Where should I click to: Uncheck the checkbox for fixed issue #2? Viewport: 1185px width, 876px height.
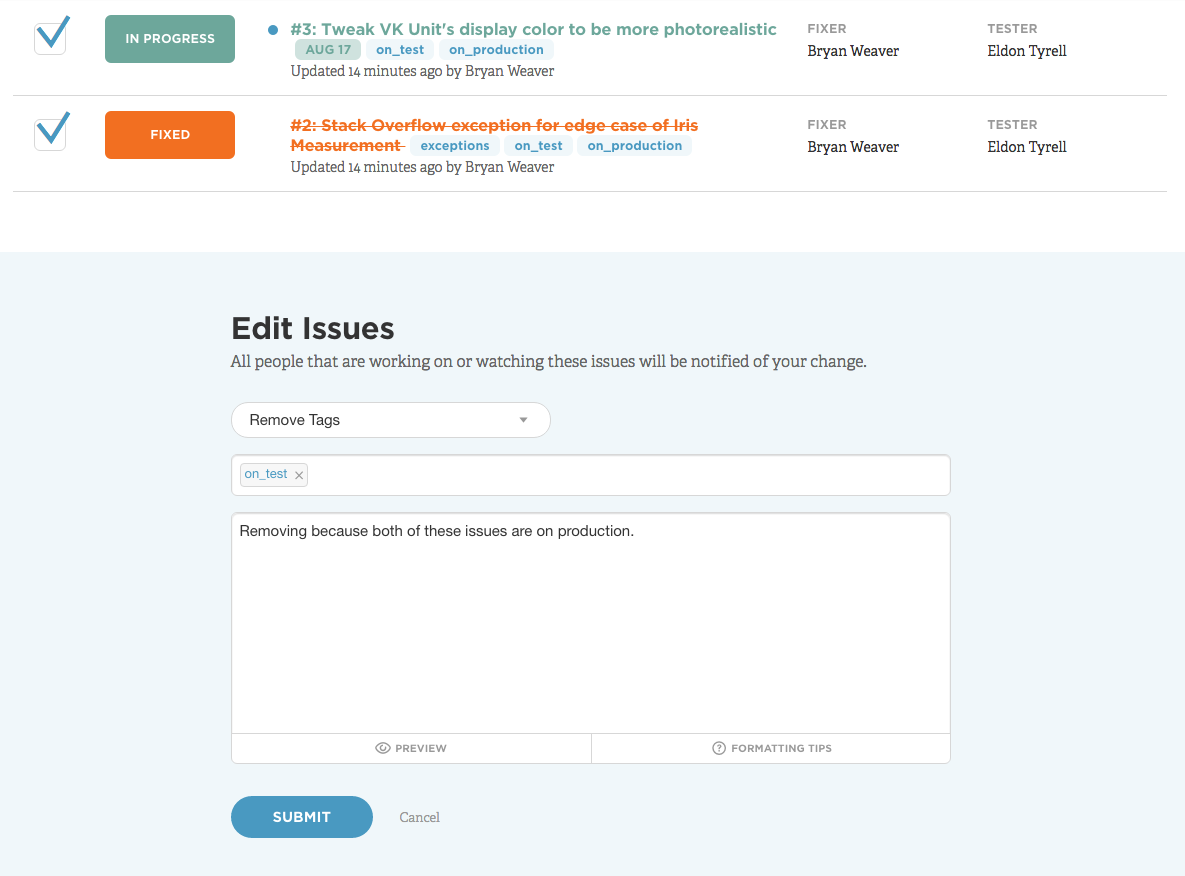[x=51, y=133]
